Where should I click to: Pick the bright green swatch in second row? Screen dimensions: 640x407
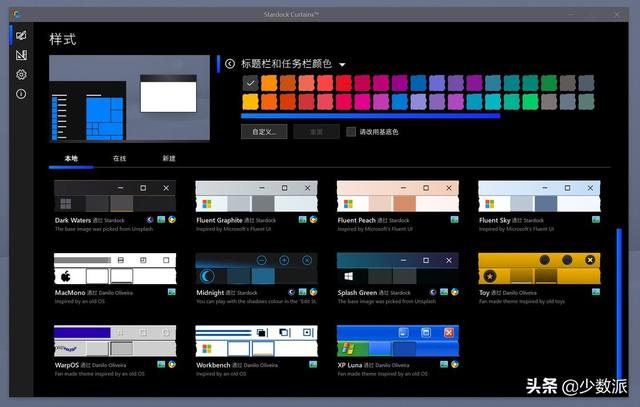tap(530, 102)
